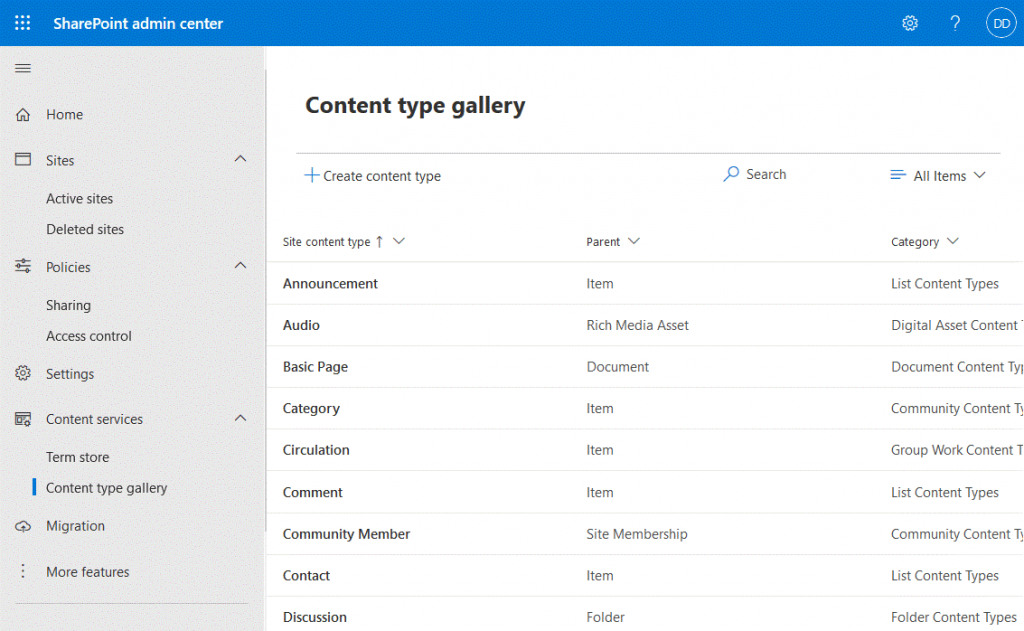Image resolution: width=1024 pixels, height=631 pixels.
Task: Open the Announcement content type
Action: tap(330, 283)
